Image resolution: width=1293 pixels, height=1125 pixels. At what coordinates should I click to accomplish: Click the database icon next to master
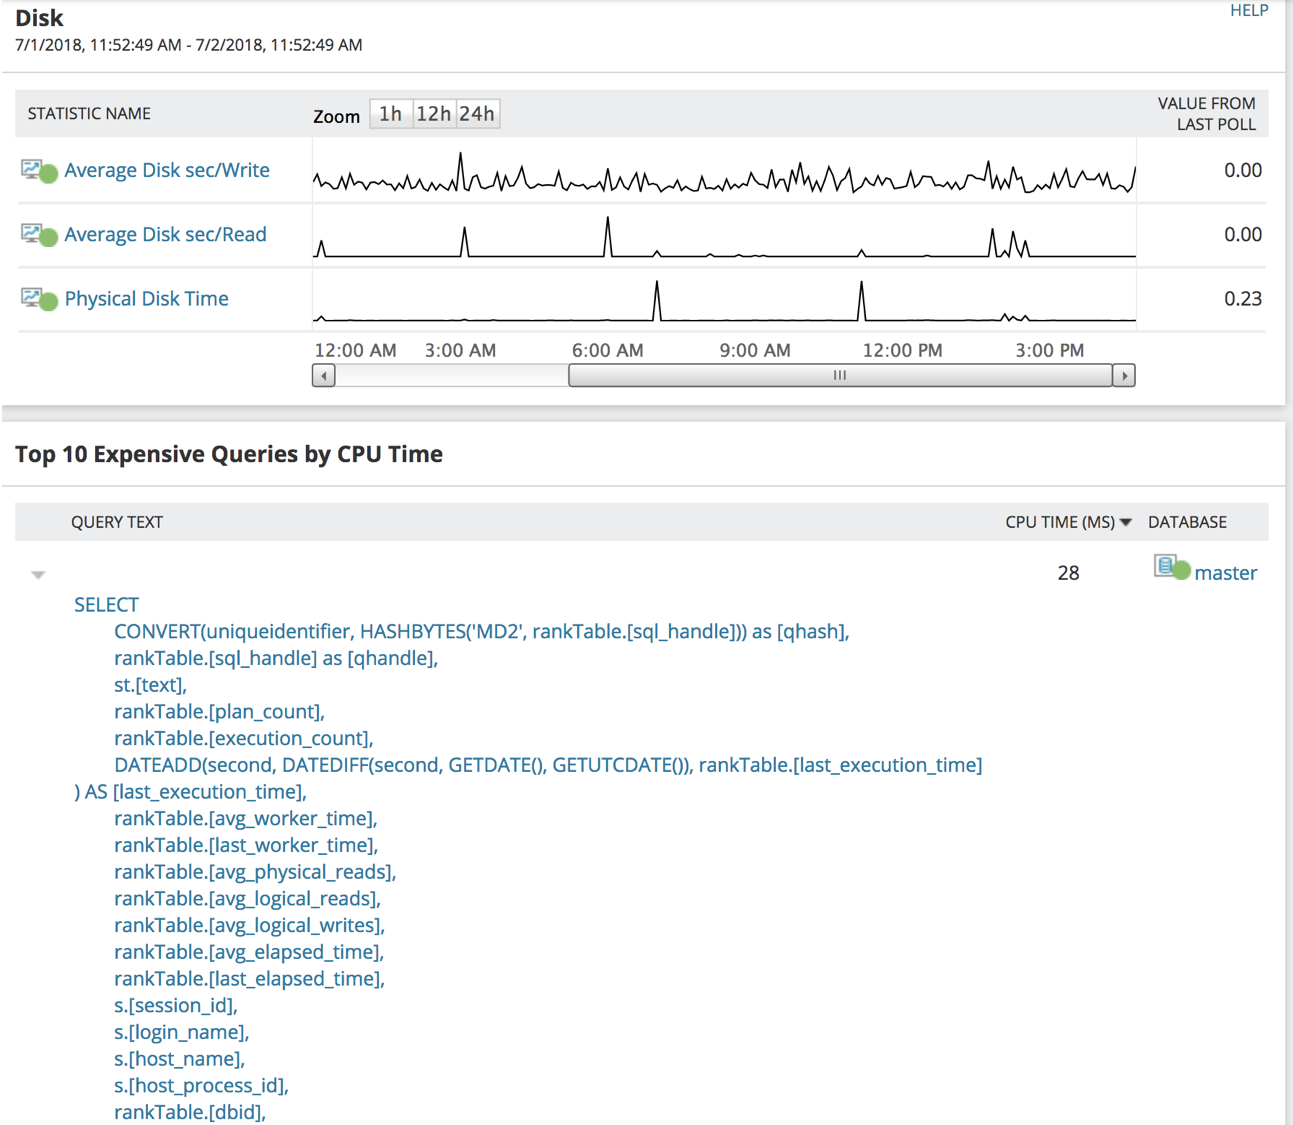point(1166,566)
